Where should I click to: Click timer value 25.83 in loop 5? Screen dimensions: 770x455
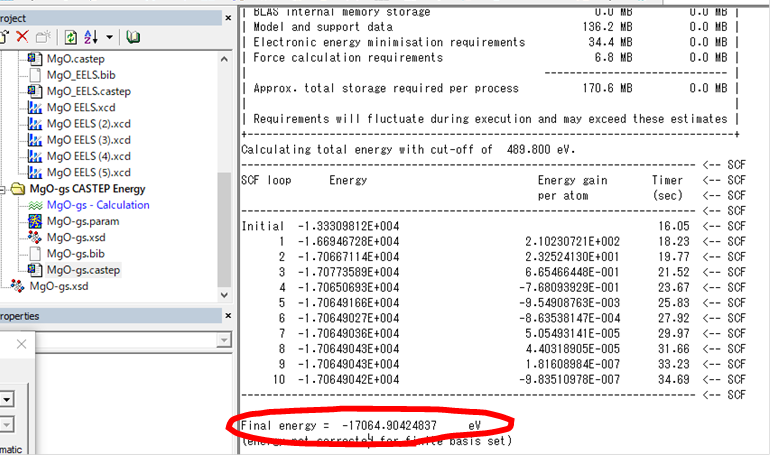click(674, 303)
